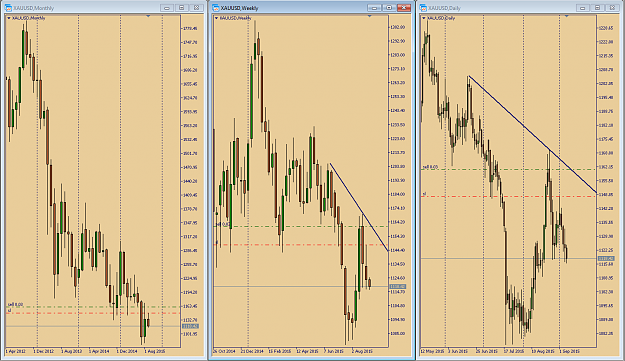Open the triangle menu beside the XAUUSD,Daily chart label
This screenshot has height=361, width=625.
(x=424, y=18)
